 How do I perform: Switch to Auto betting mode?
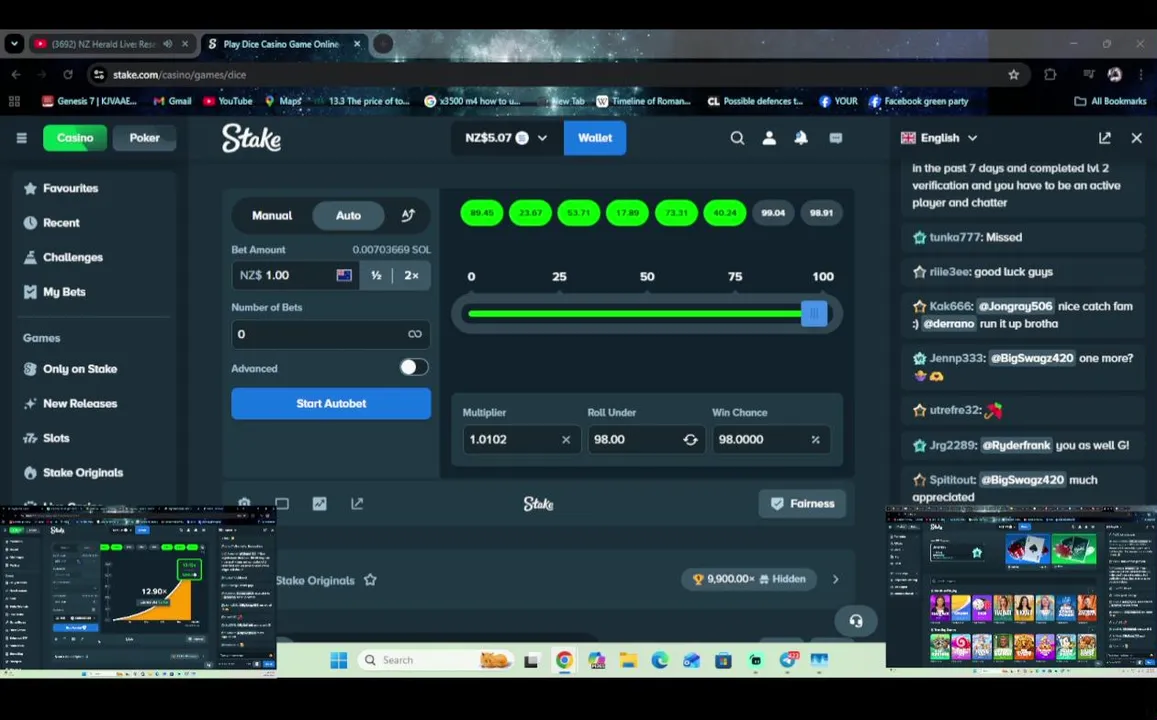[348, 215]
